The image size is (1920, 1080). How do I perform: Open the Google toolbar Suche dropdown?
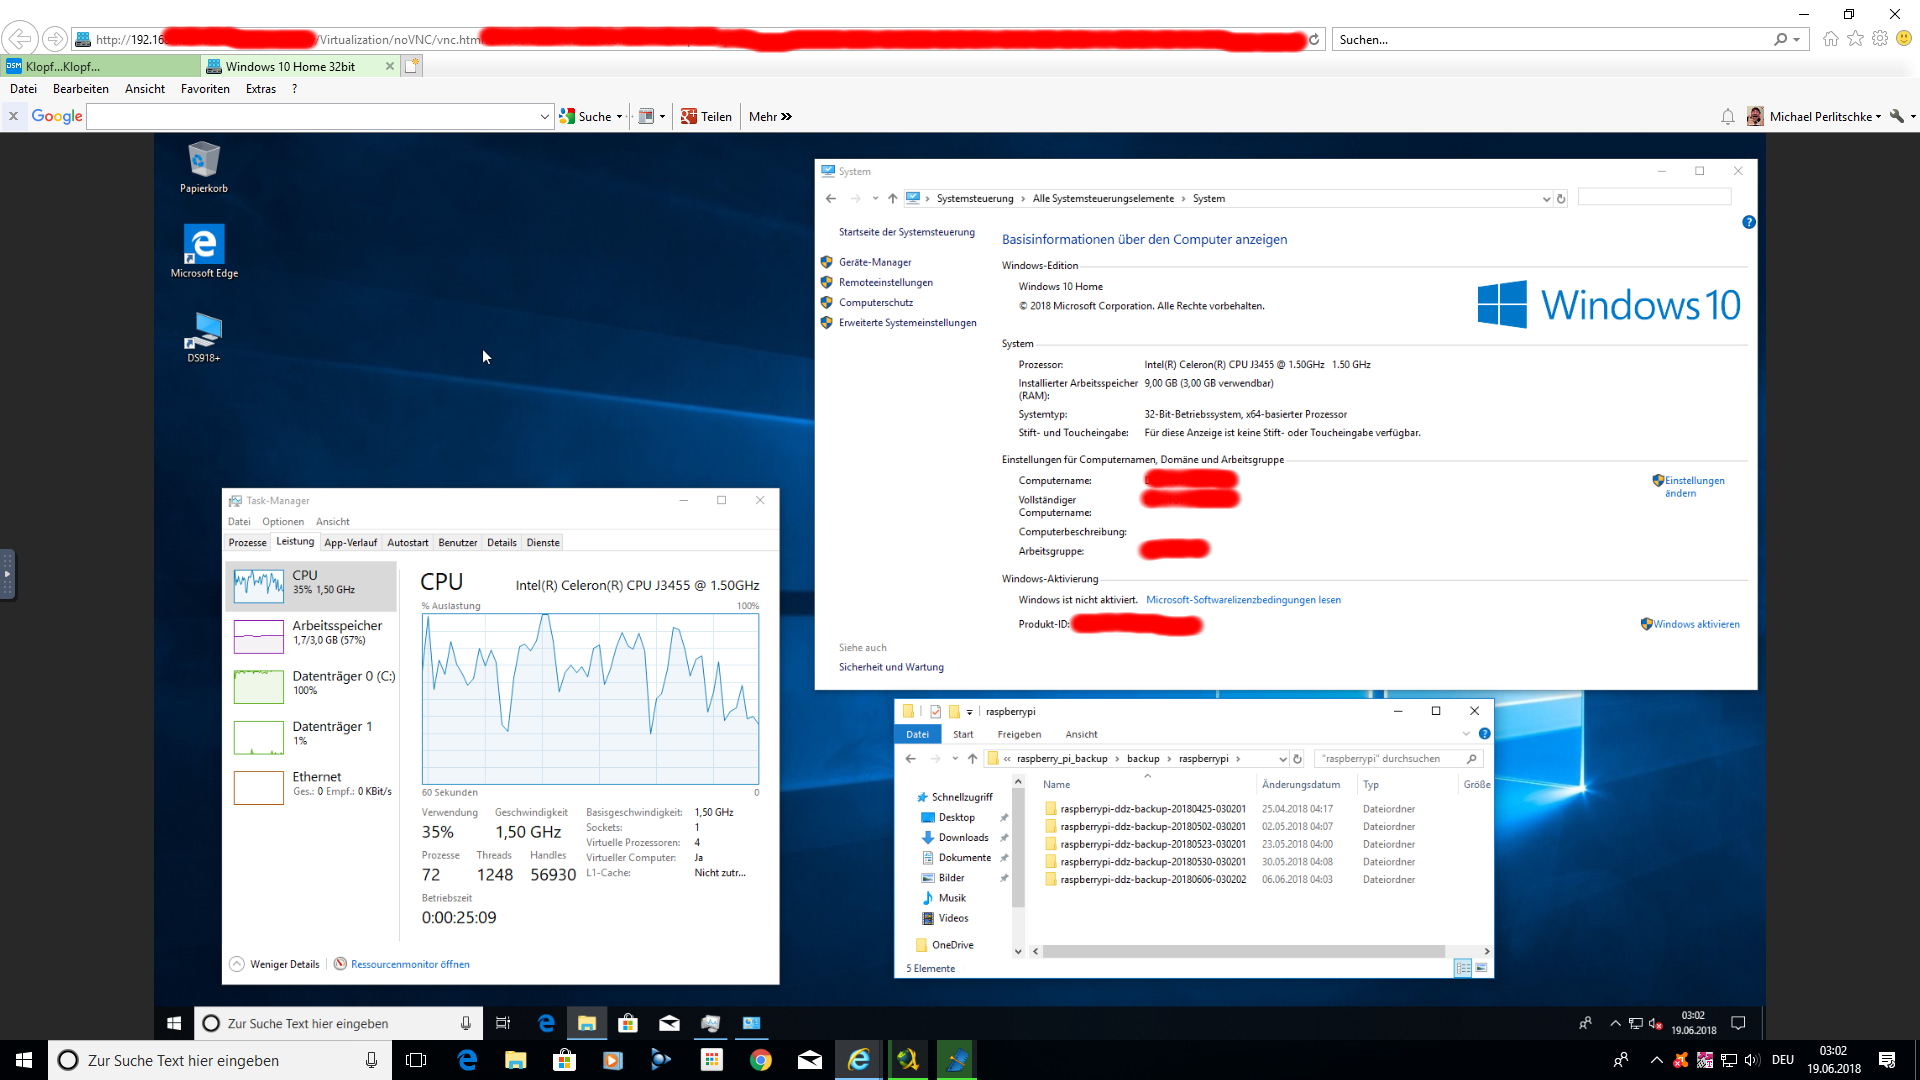pyautogui.click(x=619, y=117)
